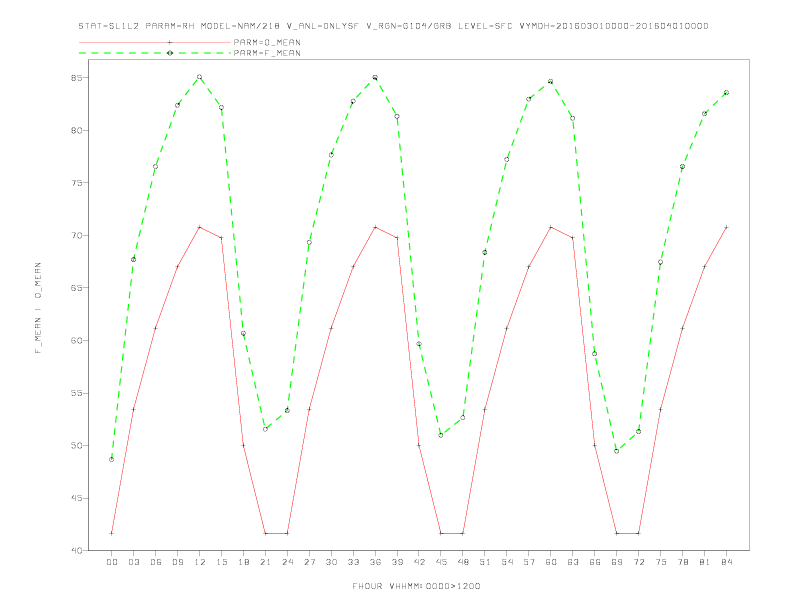The height and width of the screenshot is (612, 792).
Task: Click x-axis forecast hour label 51
Action: [485, 562]
